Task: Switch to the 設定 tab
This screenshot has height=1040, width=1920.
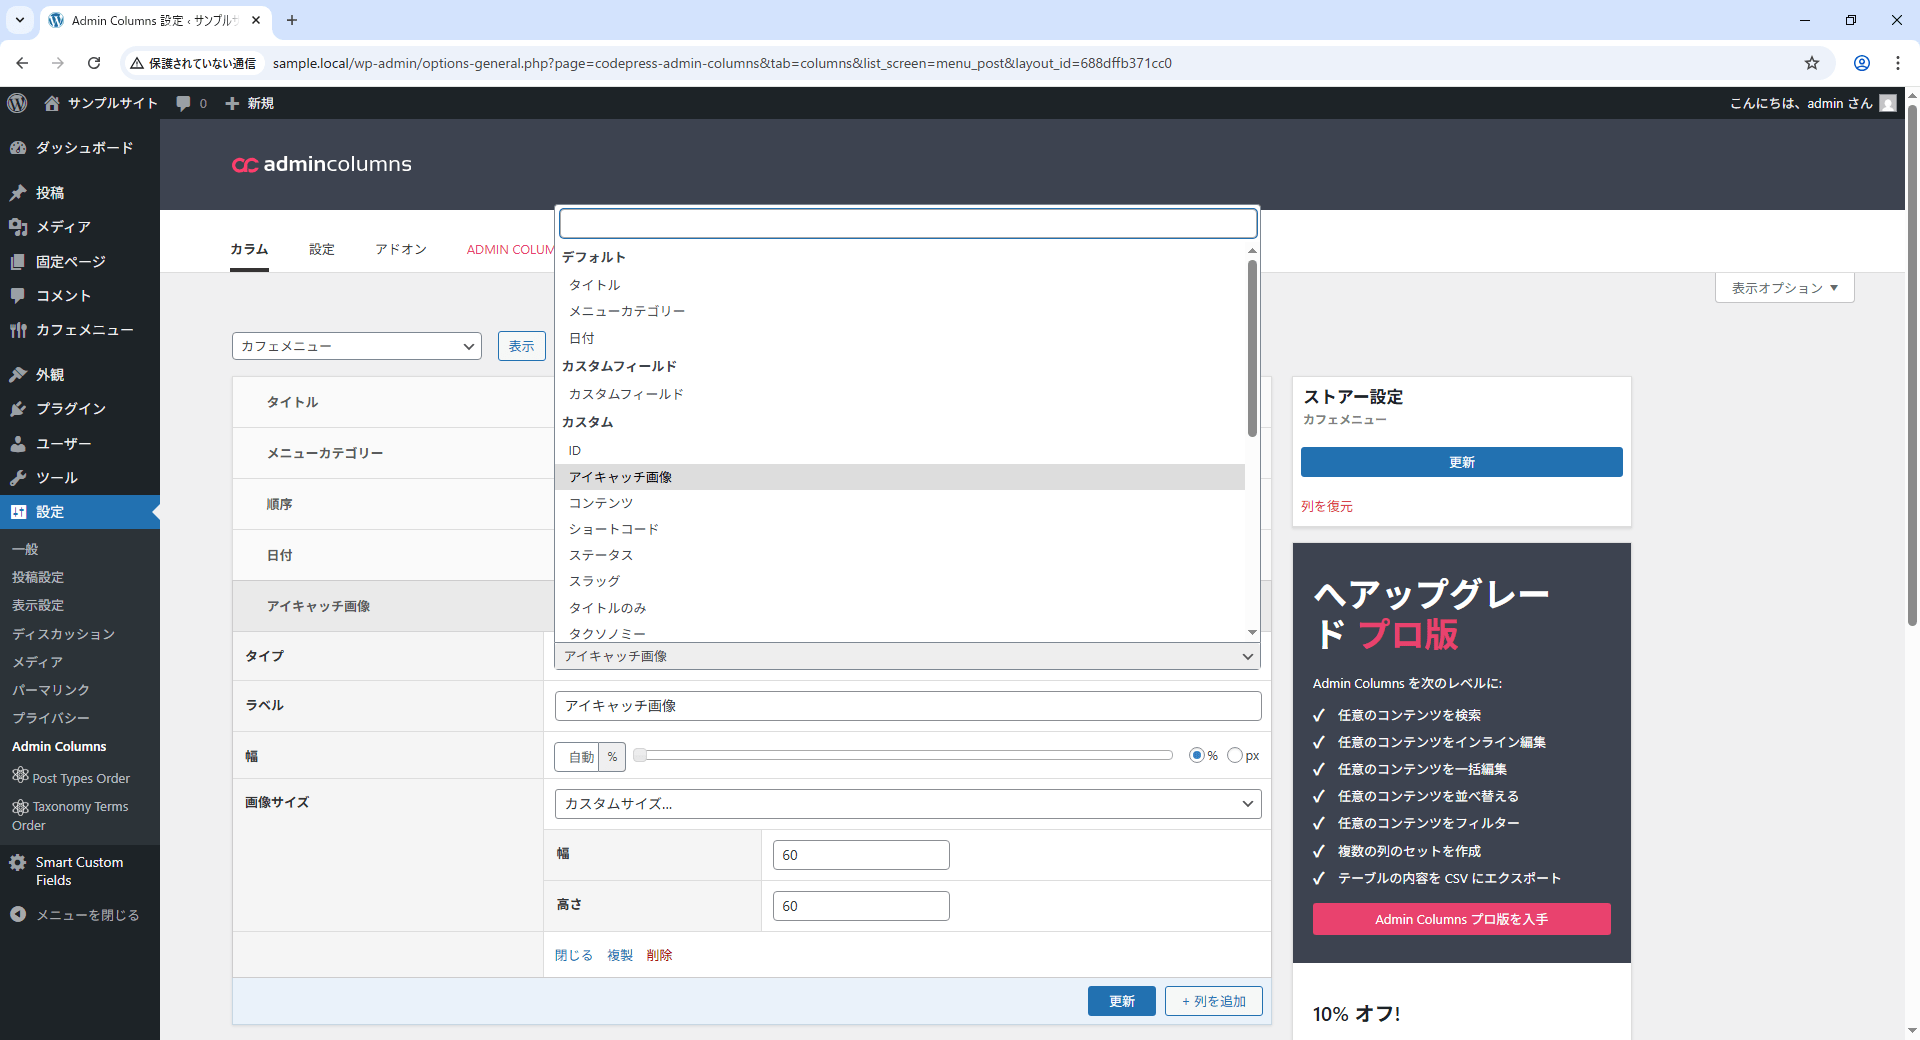Action: click(x=322, y=249)
